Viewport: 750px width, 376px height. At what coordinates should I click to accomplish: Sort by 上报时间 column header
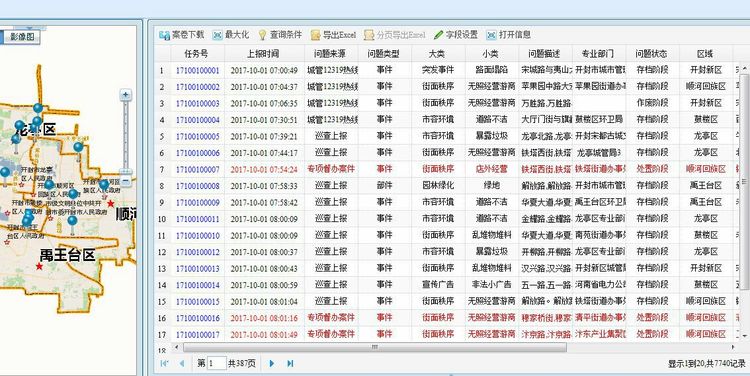point(264,53)
